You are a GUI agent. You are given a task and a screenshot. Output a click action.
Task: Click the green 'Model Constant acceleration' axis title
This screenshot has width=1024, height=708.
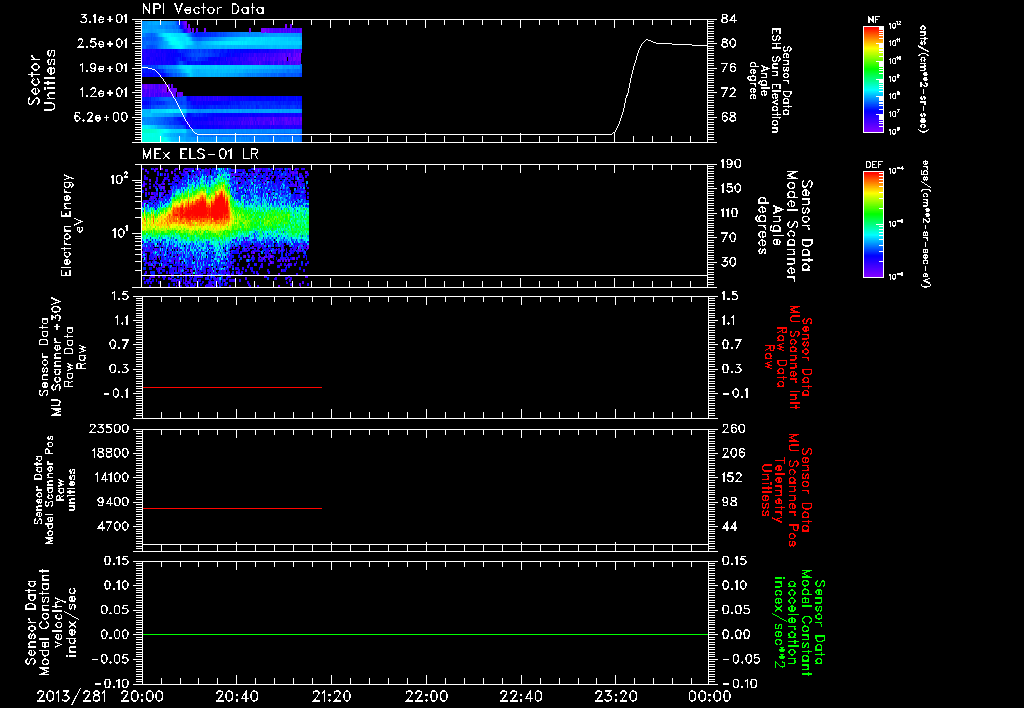(799, 622)
